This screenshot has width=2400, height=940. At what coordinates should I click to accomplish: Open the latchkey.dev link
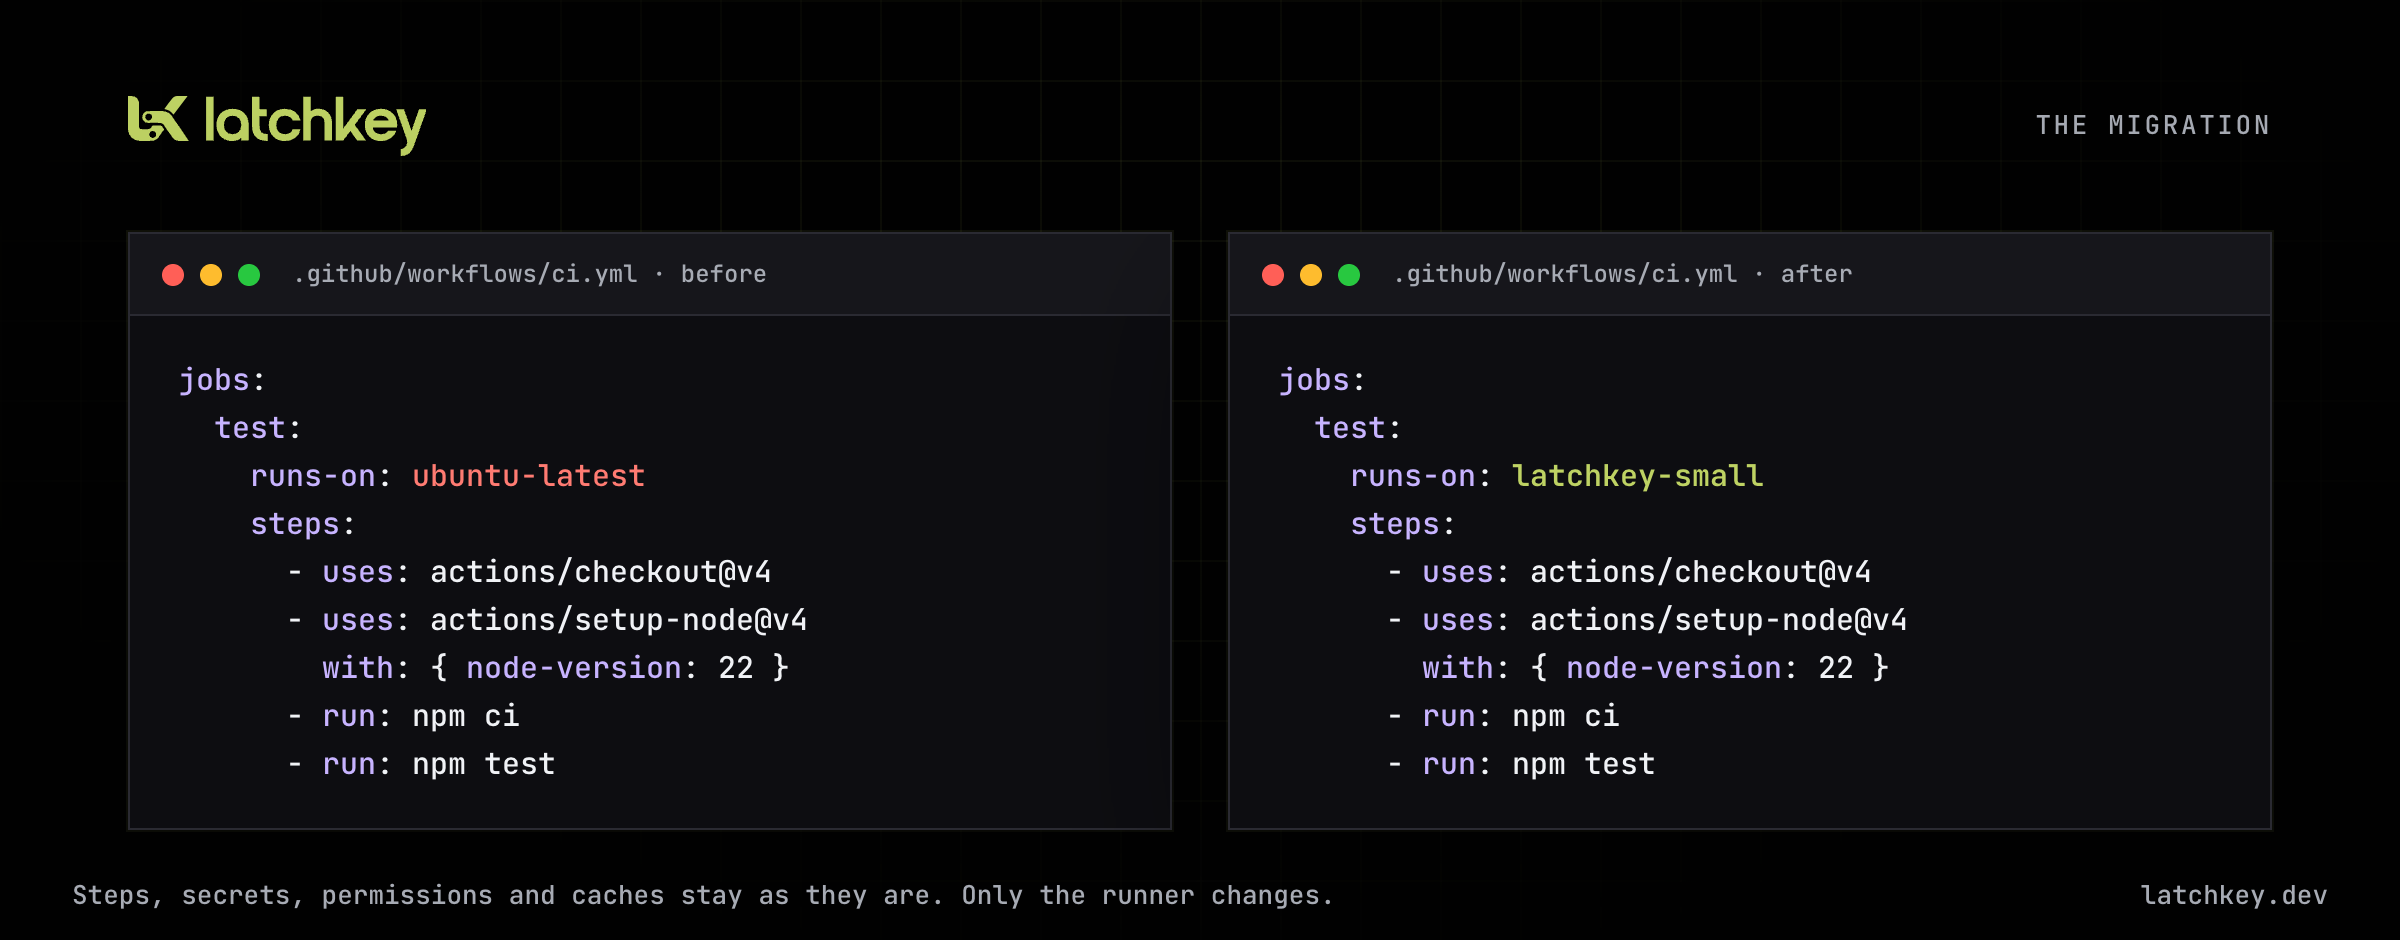pos(2234,895)
